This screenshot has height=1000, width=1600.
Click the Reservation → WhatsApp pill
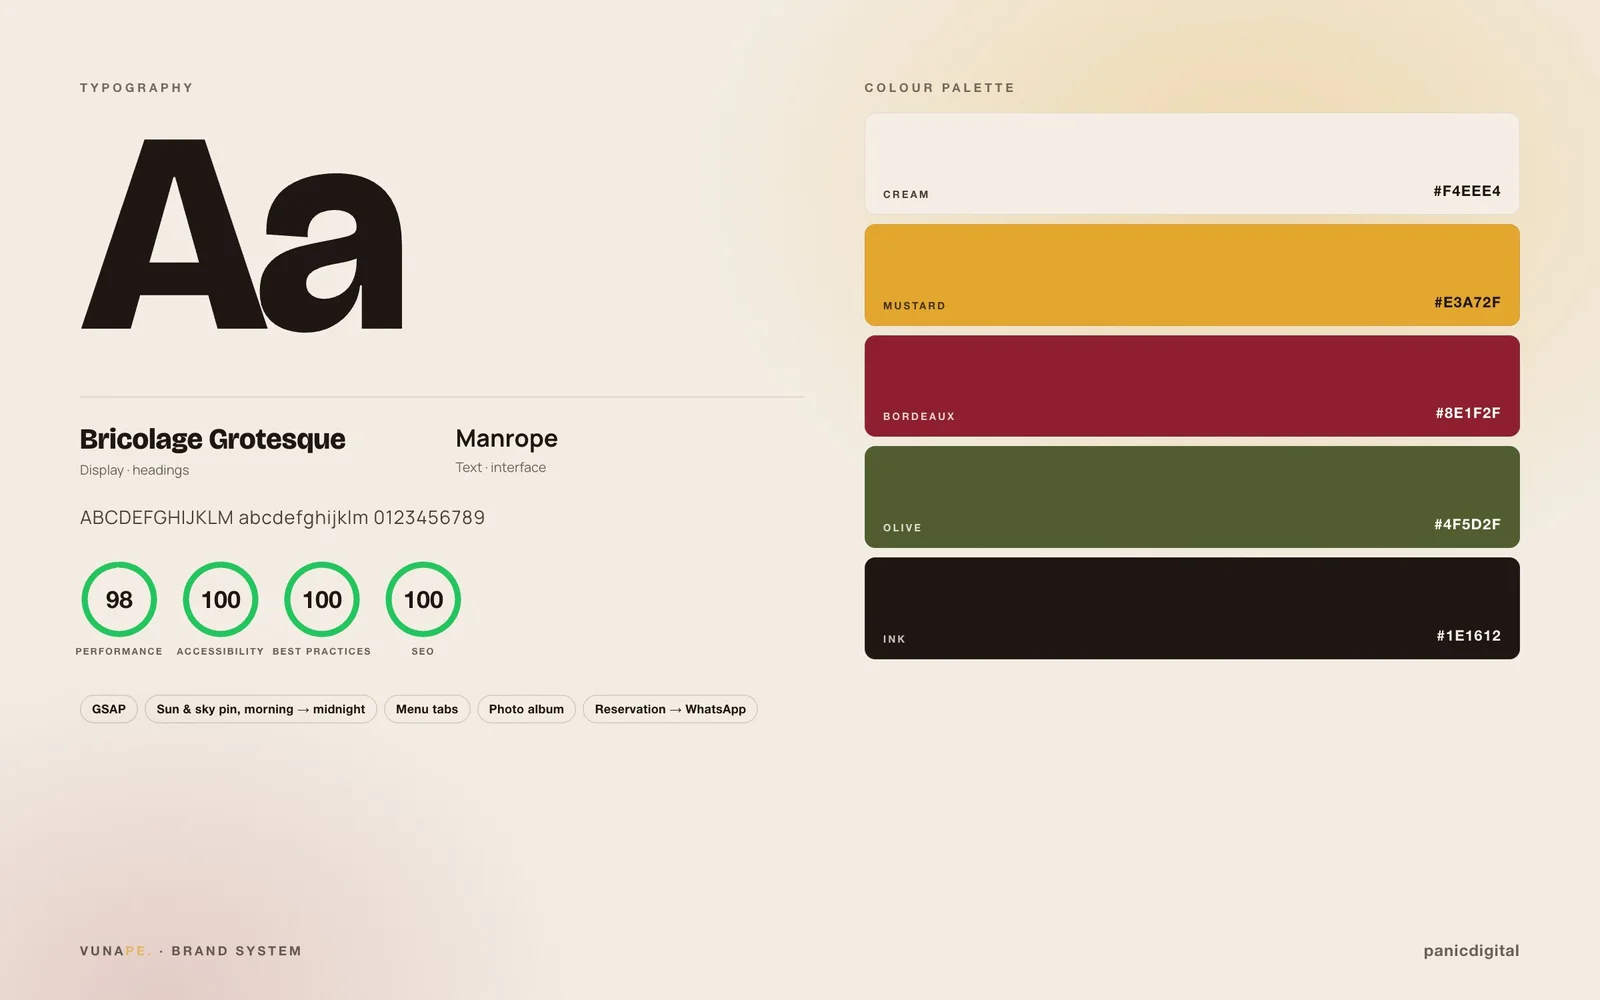tap(670, 709)
